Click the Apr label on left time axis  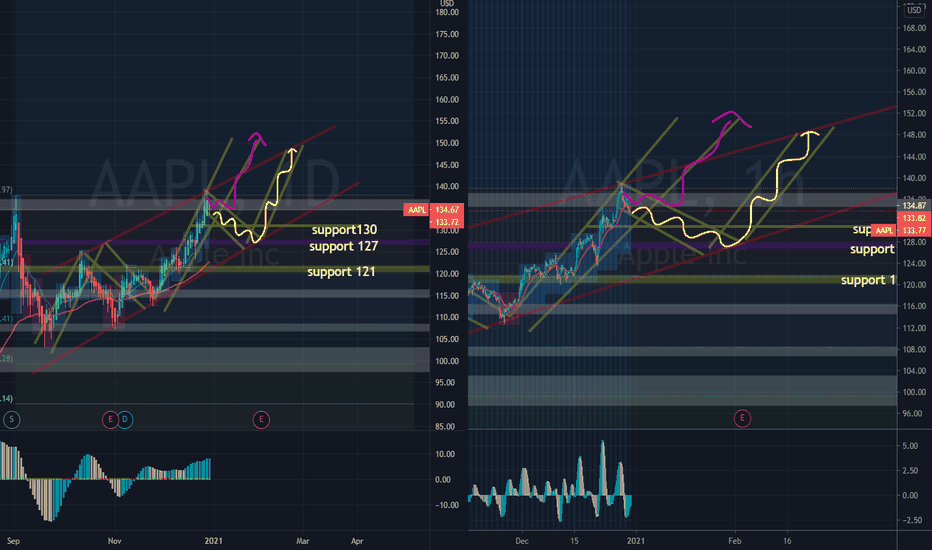pyautogui.click(x=357, y=541)
